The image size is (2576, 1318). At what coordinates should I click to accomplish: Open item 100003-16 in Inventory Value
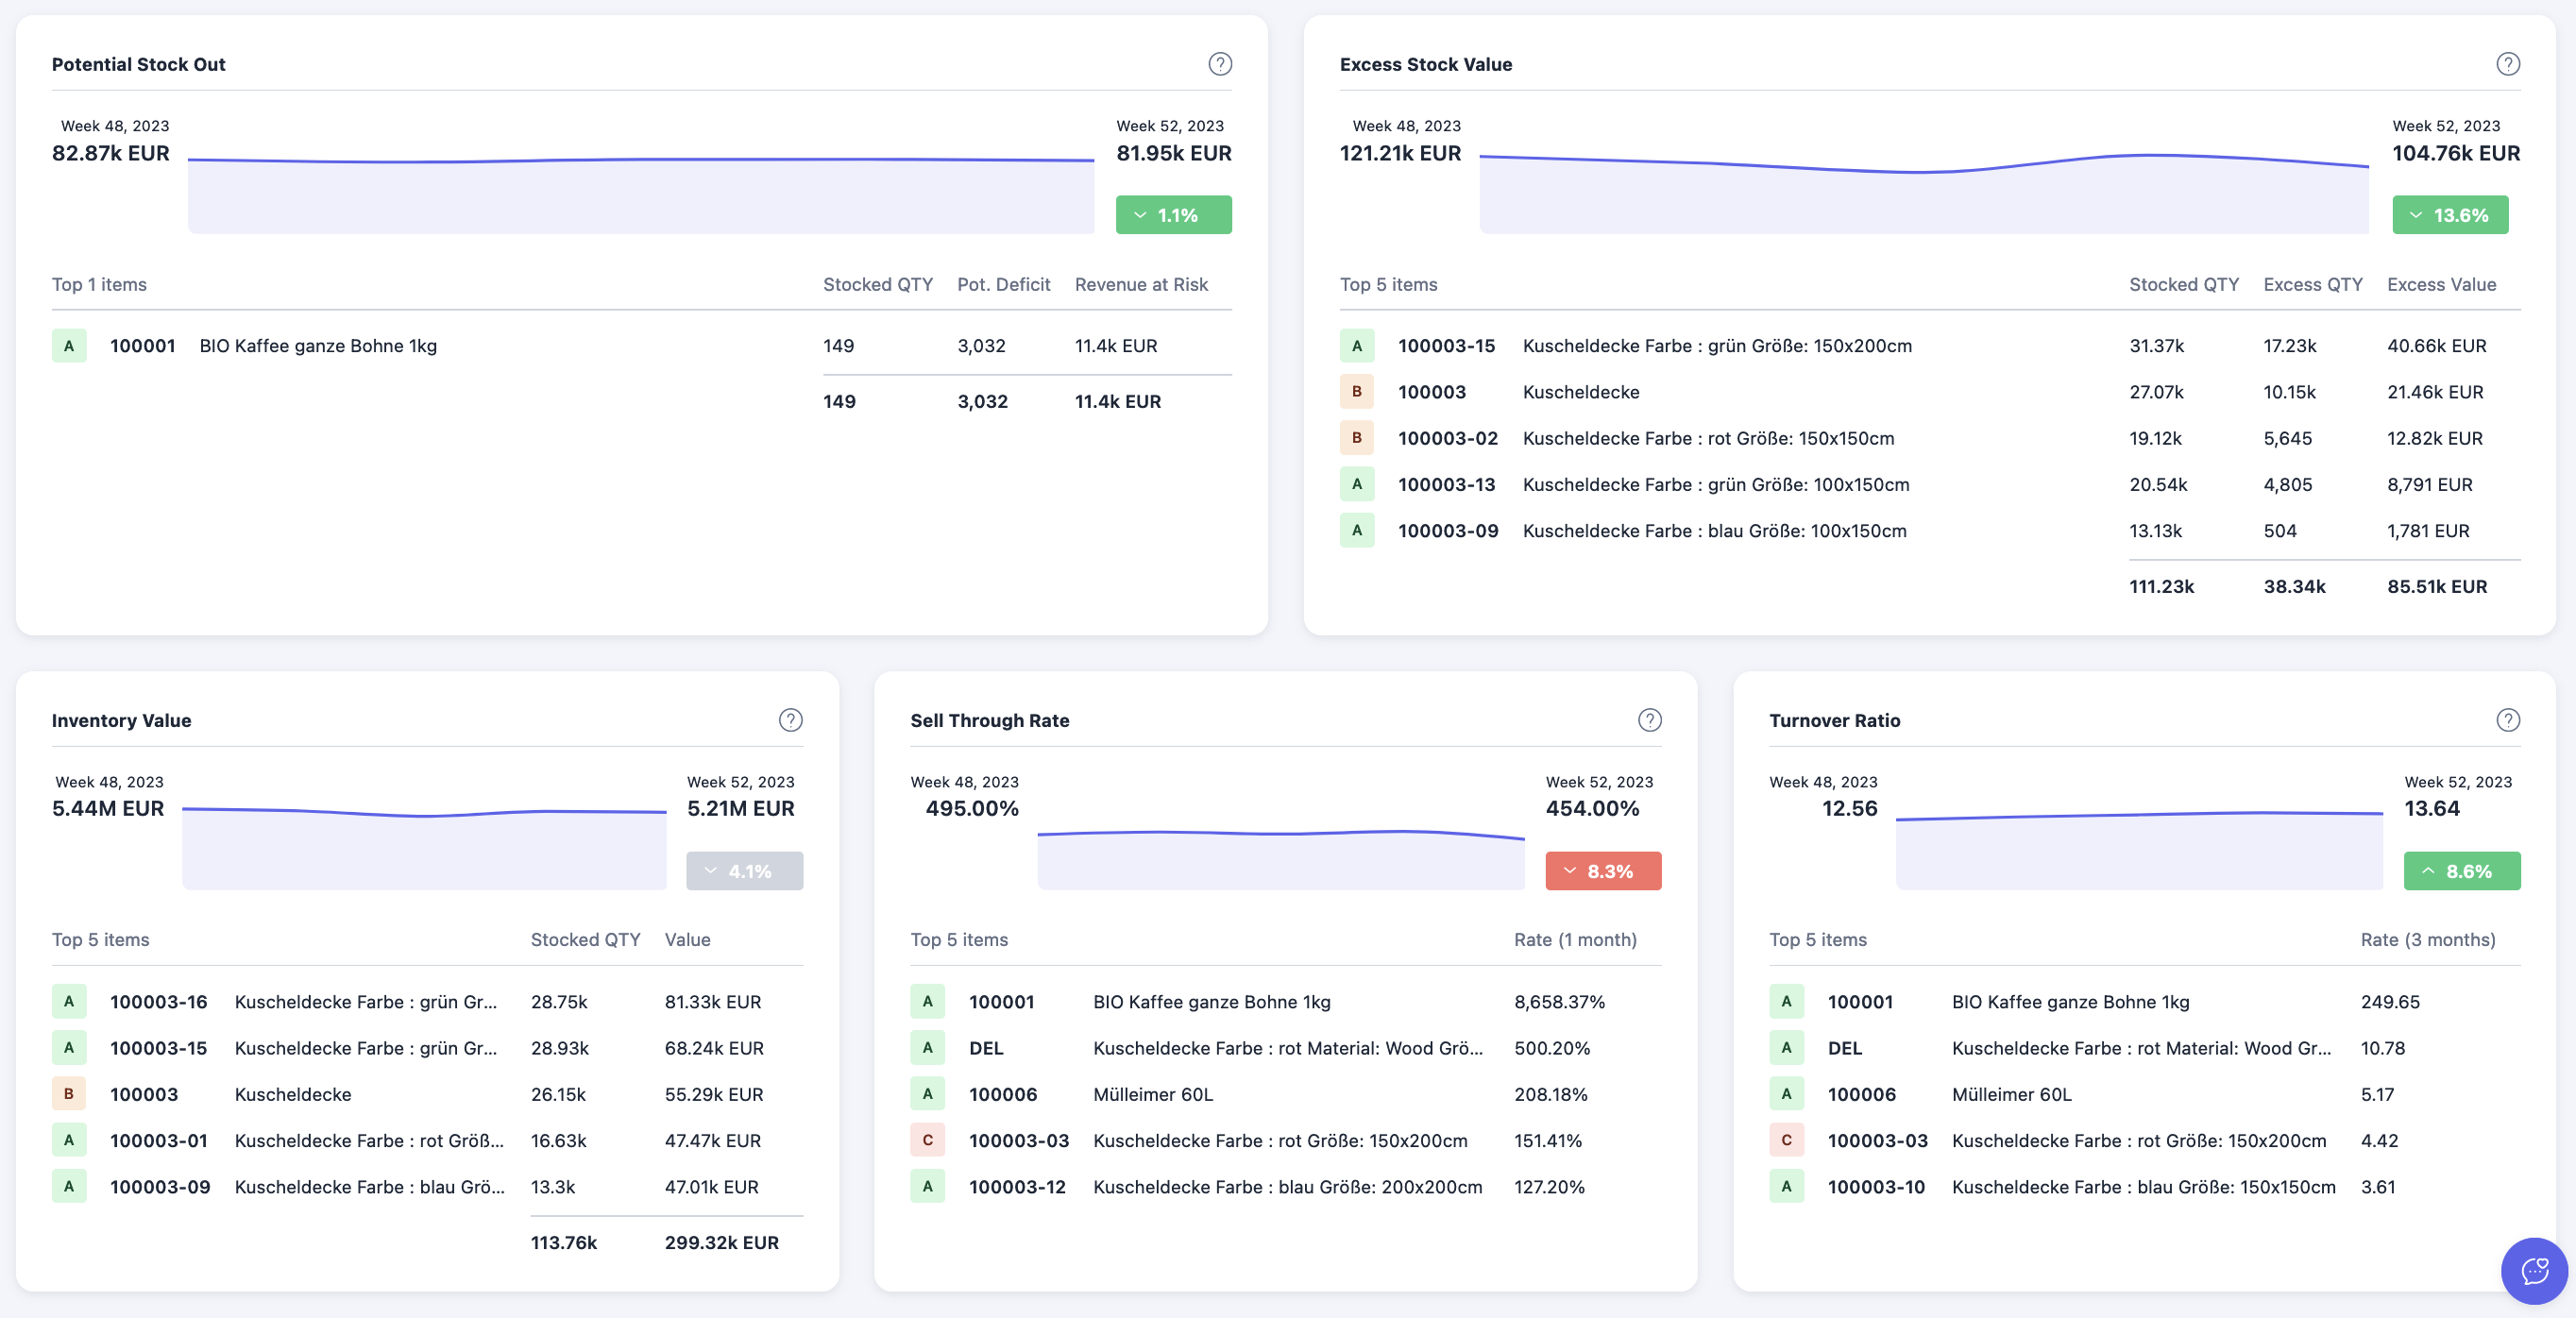pos(158,1002)
